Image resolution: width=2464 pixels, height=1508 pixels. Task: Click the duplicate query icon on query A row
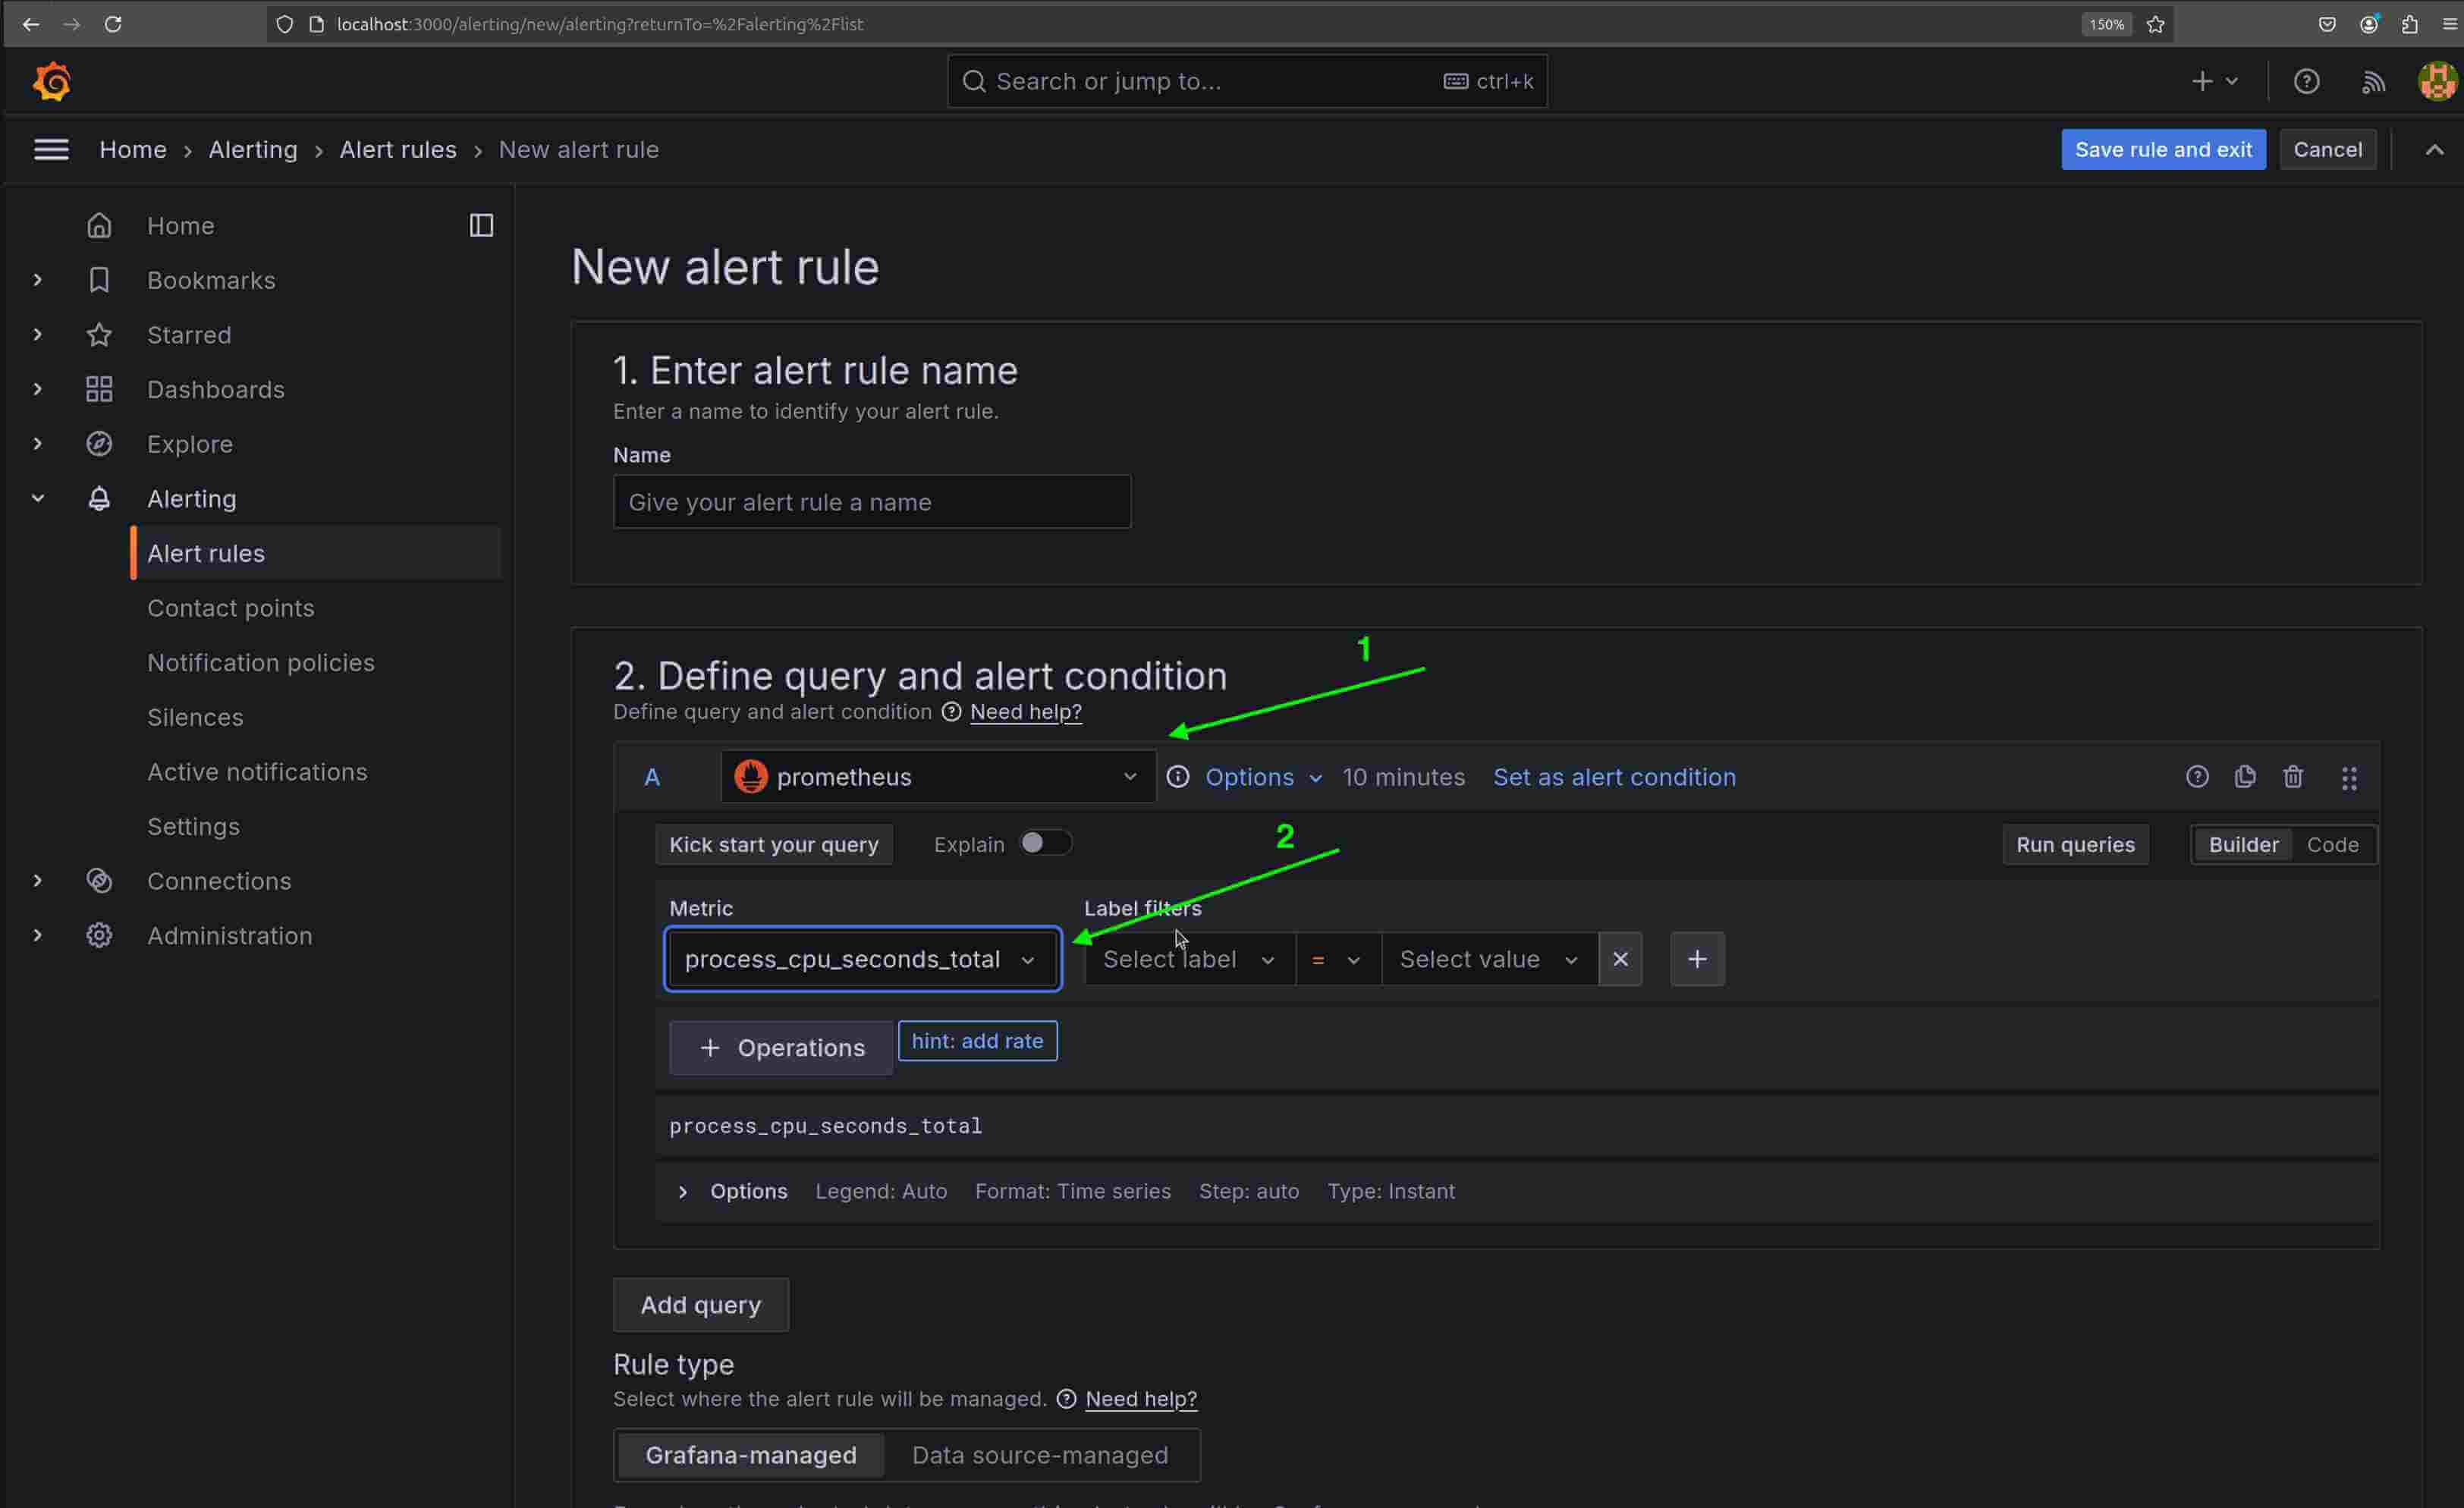coord(2245,777)
